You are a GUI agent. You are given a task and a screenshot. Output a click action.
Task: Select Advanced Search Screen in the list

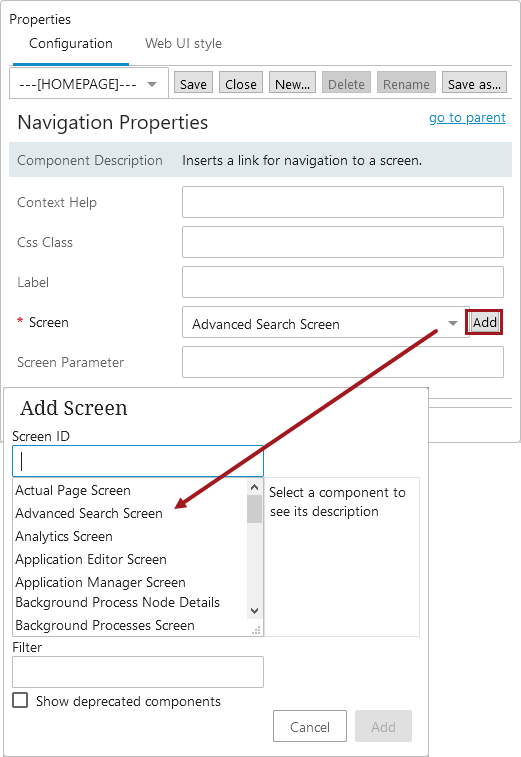point(89,513)
